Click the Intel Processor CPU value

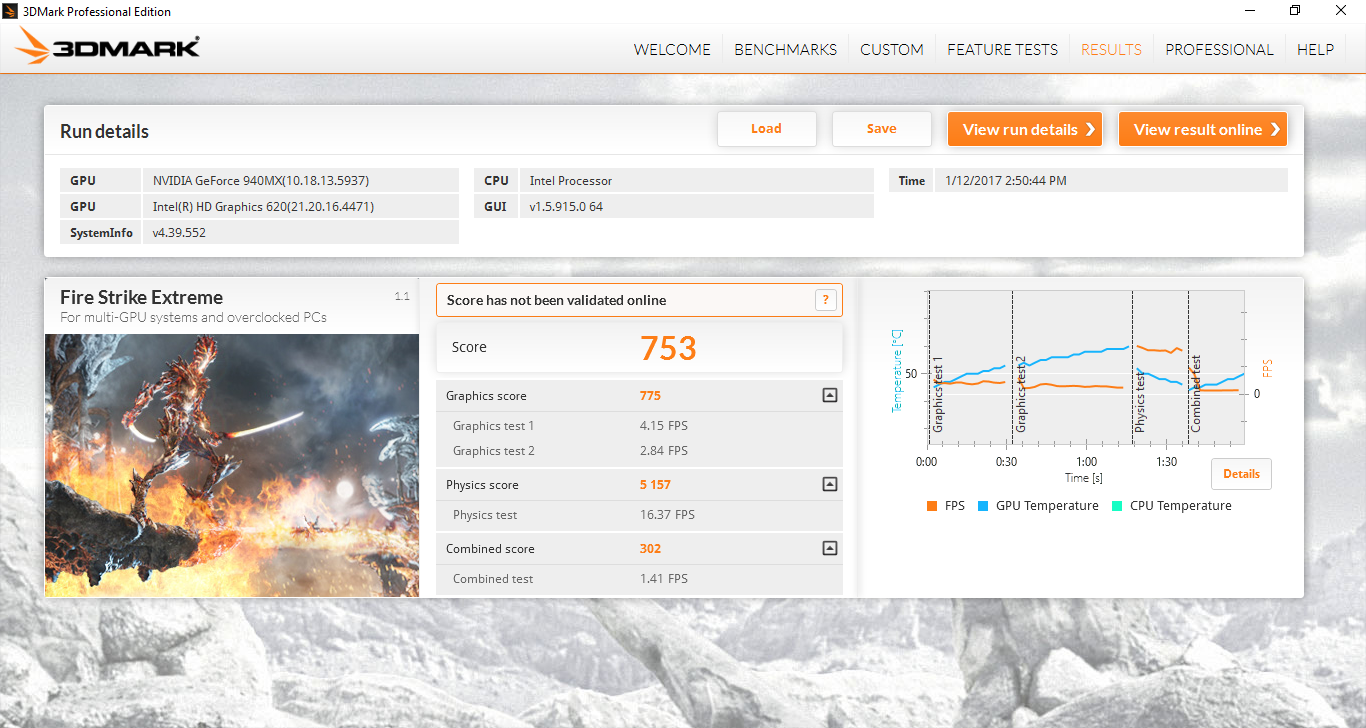coord(571,181)
